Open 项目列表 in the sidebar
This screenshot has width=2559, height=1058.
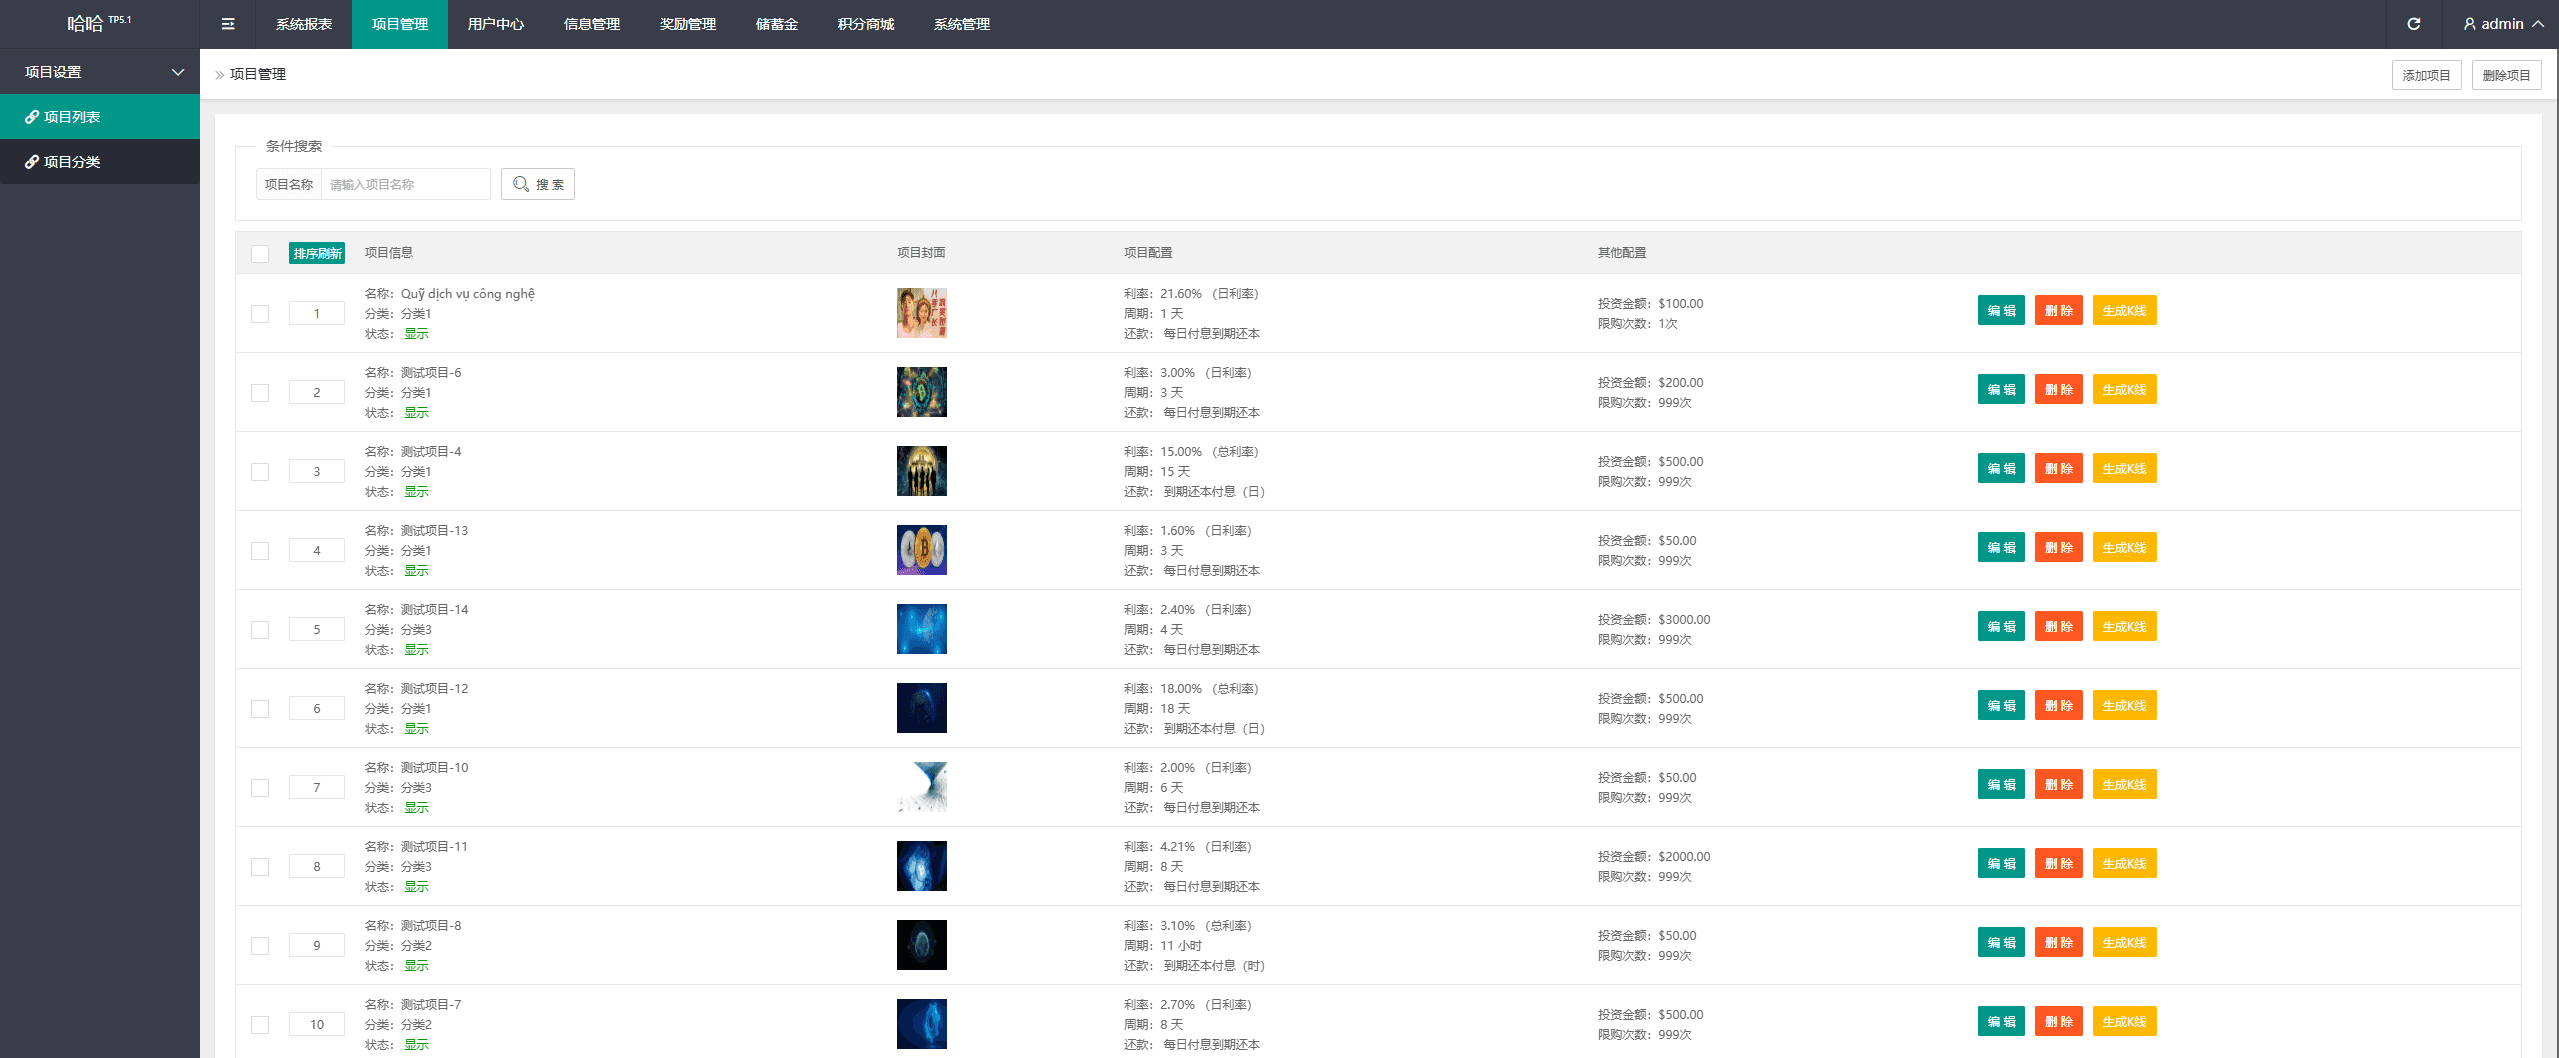click(x=100, y=117)
